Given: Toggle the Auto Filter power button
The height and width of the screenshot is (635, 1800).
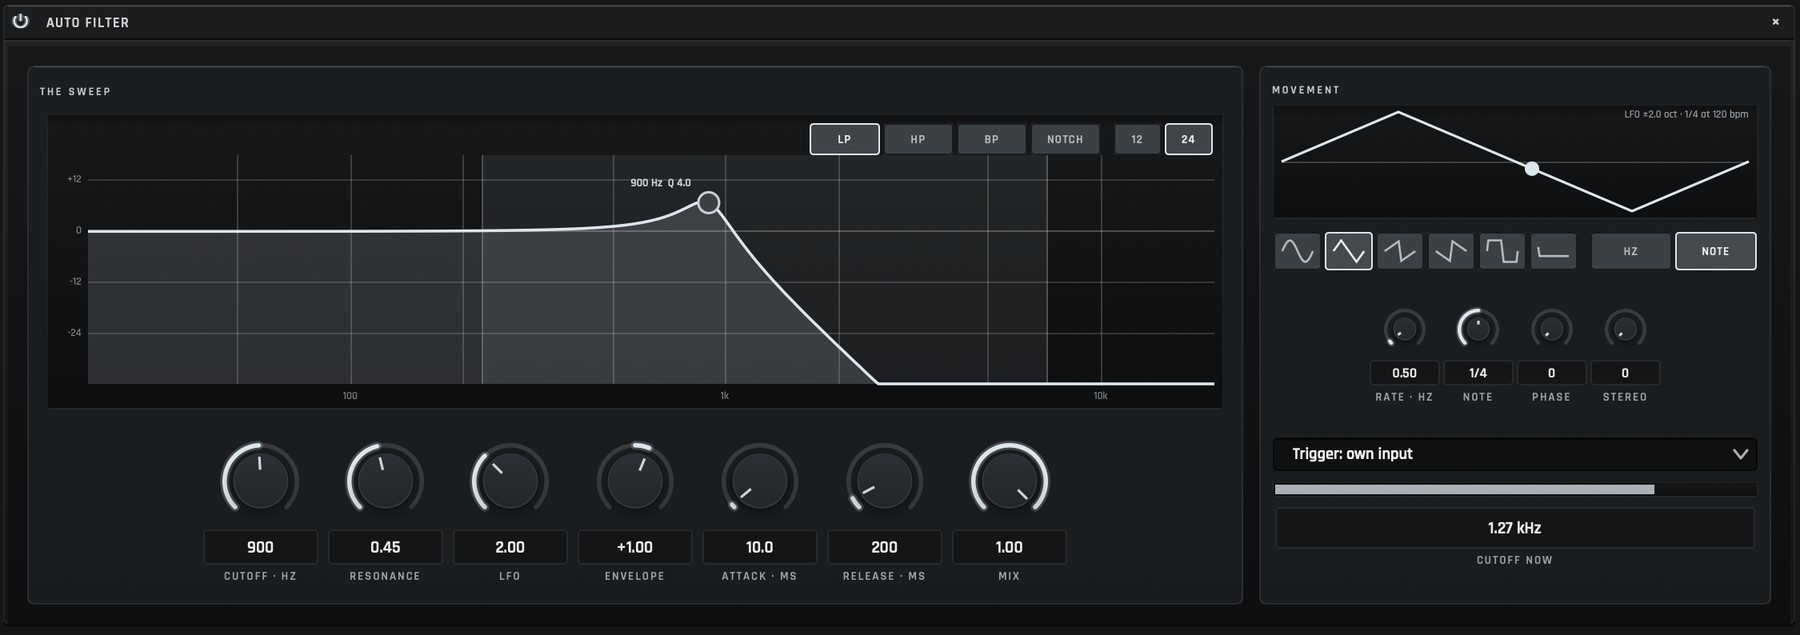Looking at the screenshot, I should [20, 21].
